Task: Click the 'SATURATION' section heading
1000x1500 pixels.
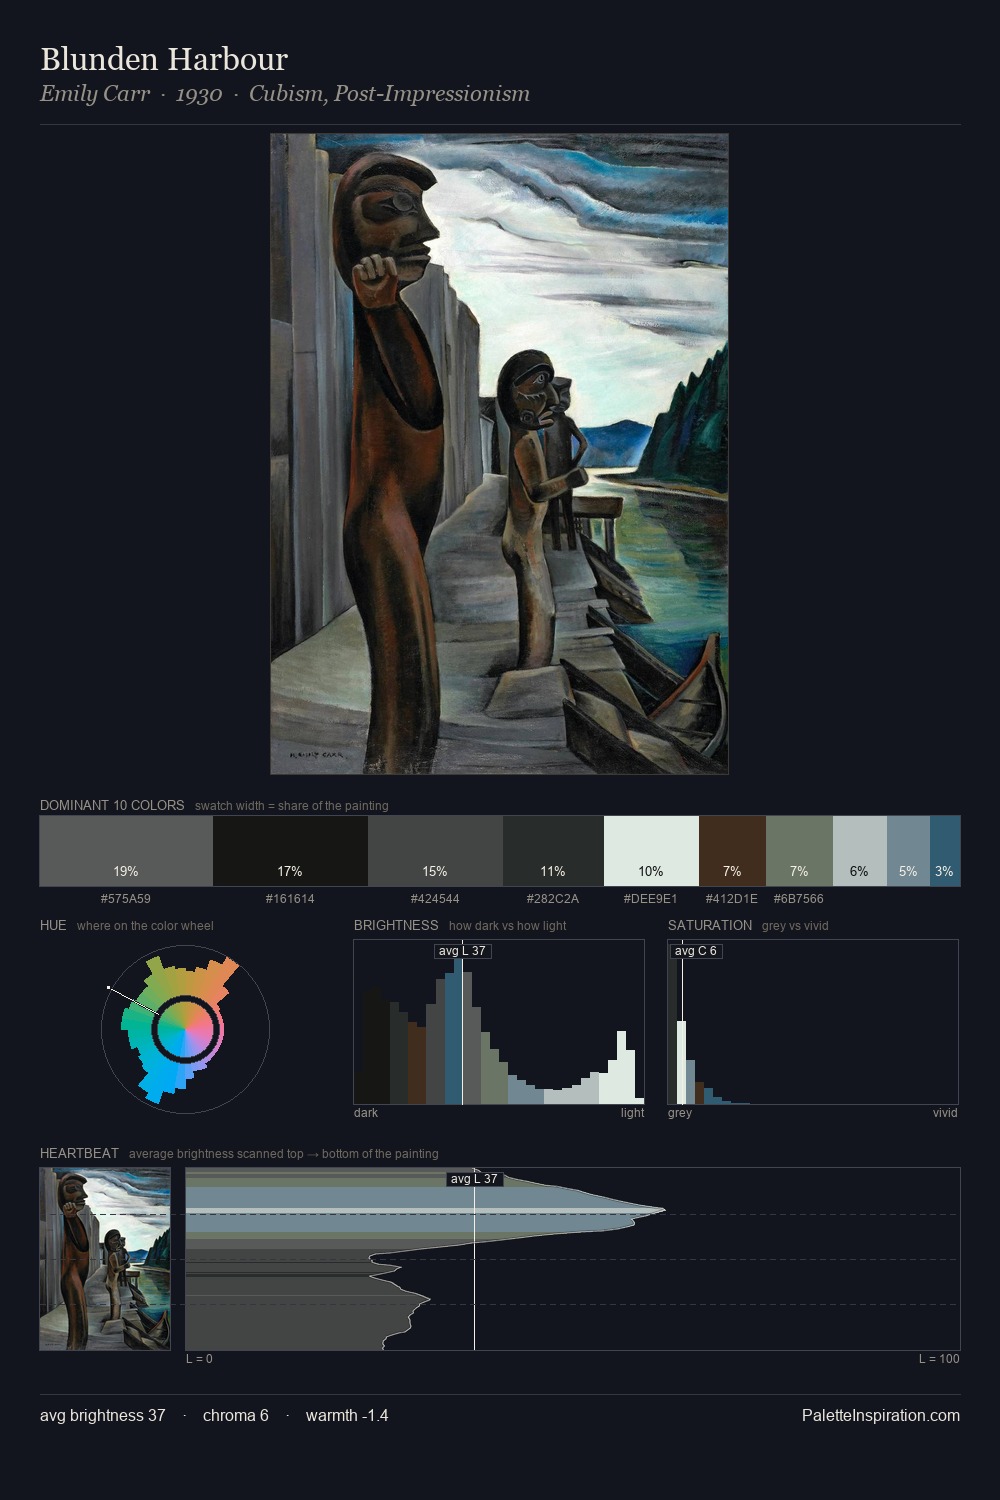Action: [x=710, y=925]
